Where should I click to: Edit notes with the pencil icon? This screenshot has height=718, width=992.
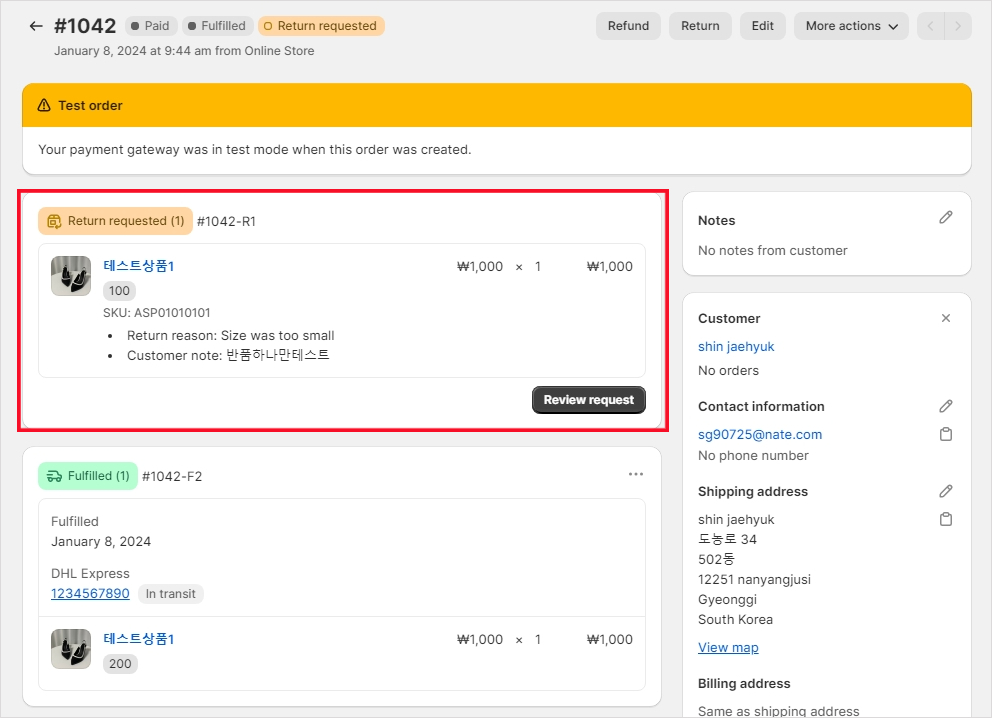tap(946, 218)
